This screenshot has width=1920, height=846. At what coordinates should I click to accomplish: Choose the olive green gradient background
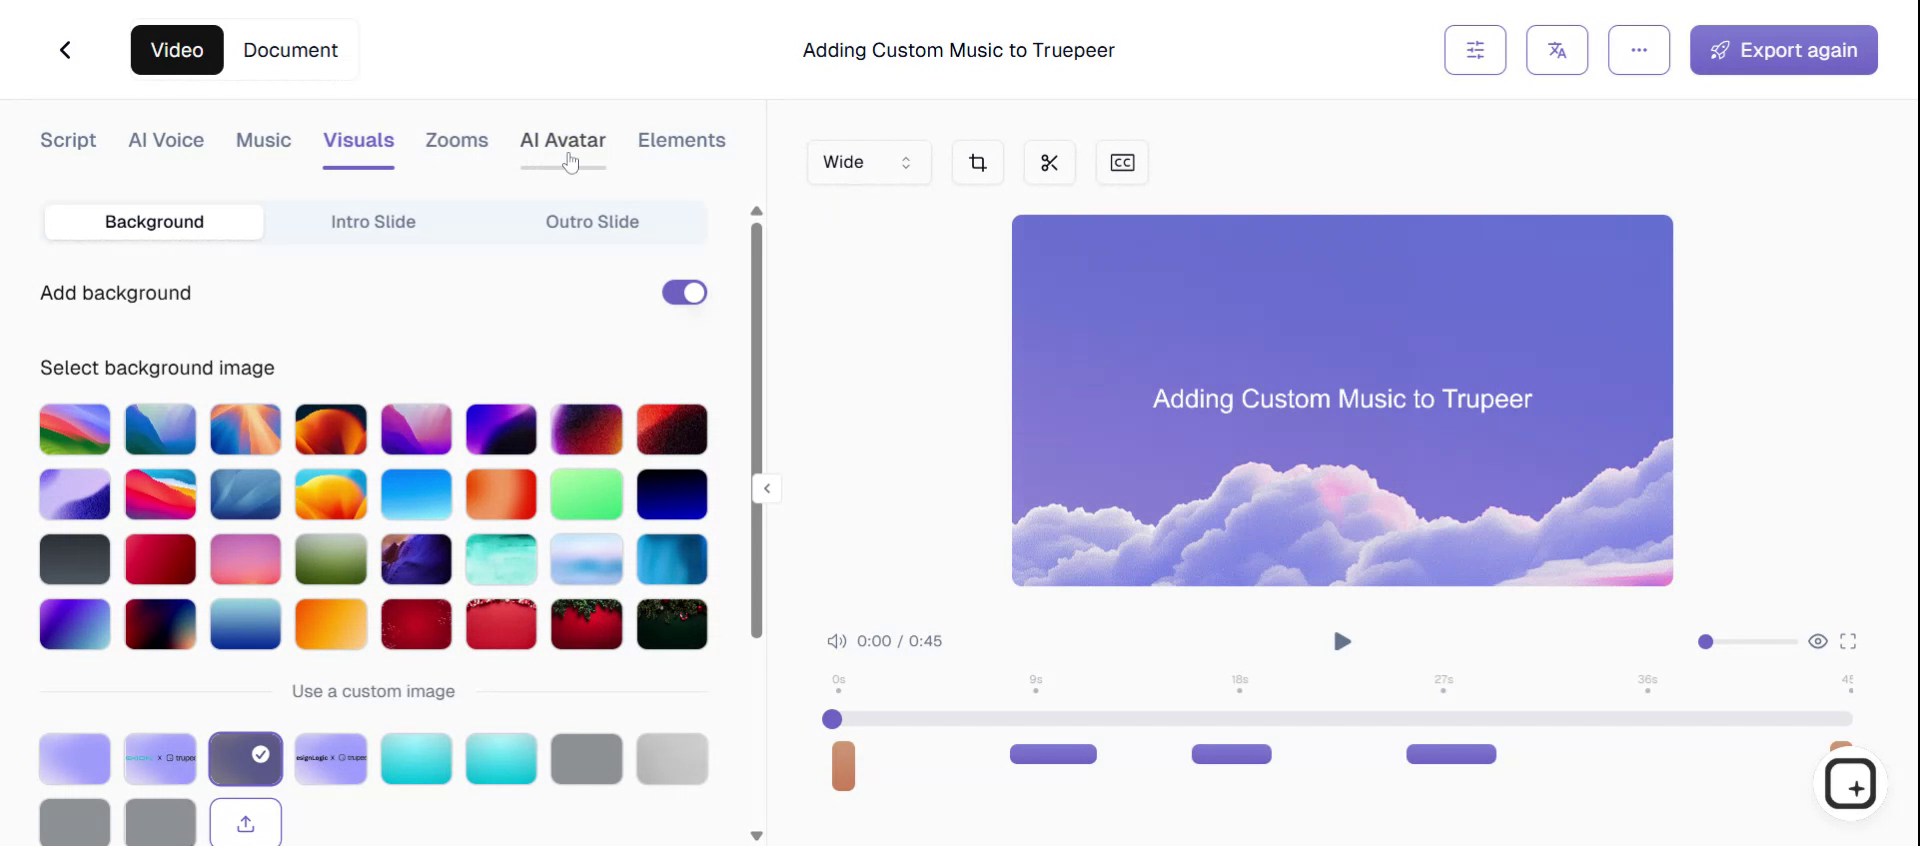pyautogui.click(x=331, y=559)
